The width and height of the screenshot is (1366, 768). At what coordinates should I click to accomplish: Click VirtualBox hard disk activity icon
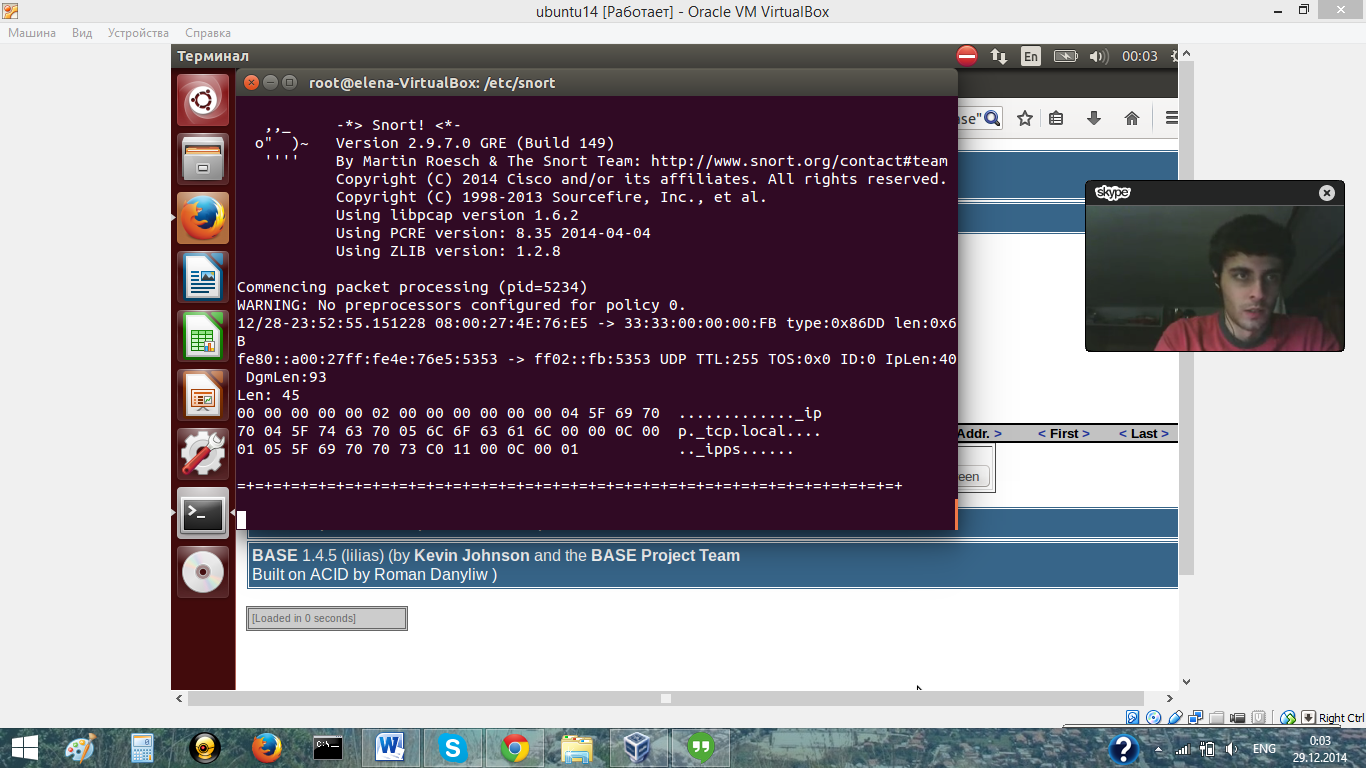(1133, 717)
